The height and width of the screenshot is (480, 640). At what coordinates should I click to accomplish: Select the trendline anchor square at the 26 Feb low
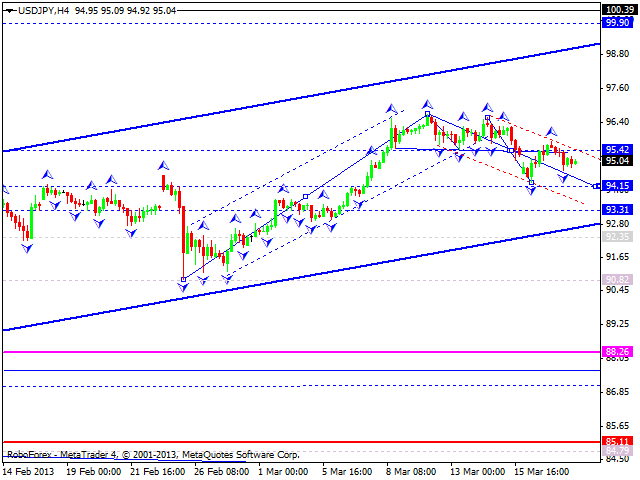[x=183, y=279]
